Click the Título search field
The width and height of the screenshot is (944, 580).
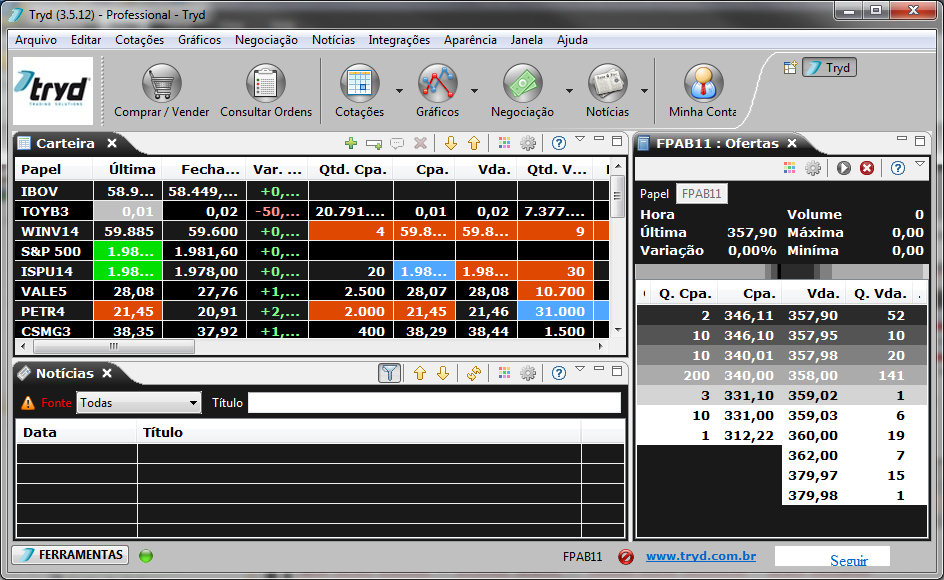434,403
